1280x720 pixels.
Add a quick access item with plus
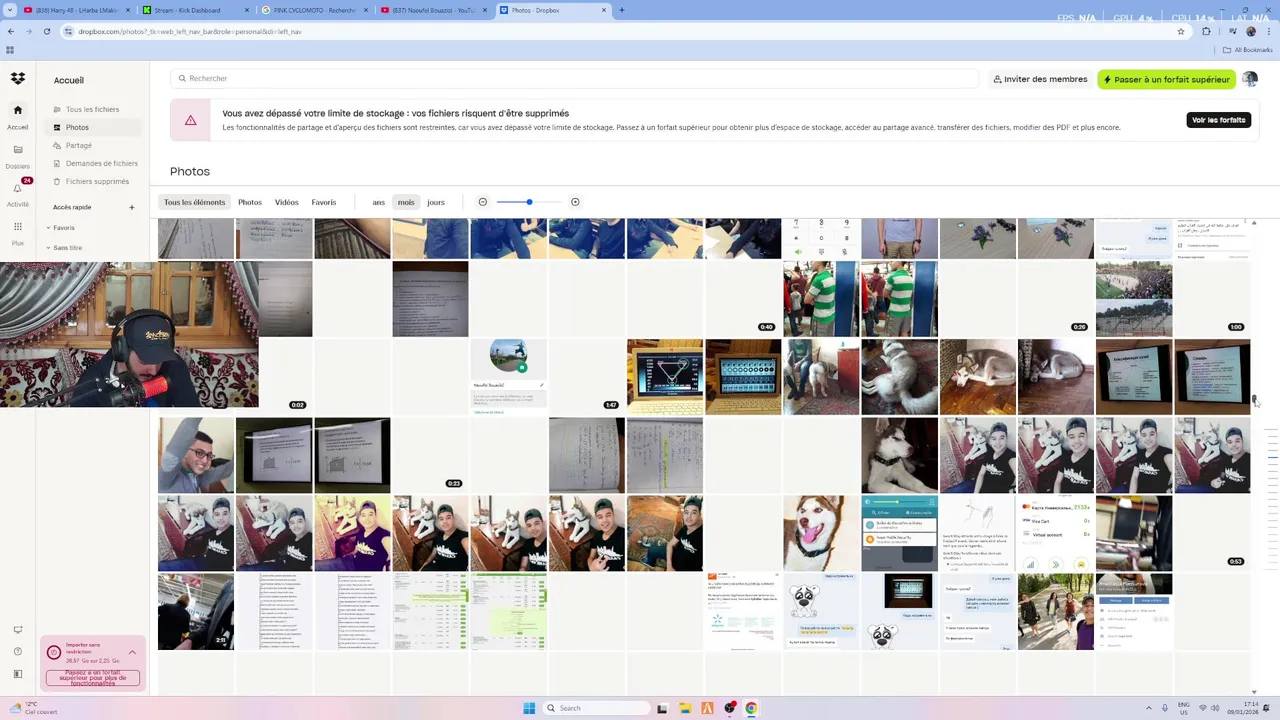pos(131,207)
